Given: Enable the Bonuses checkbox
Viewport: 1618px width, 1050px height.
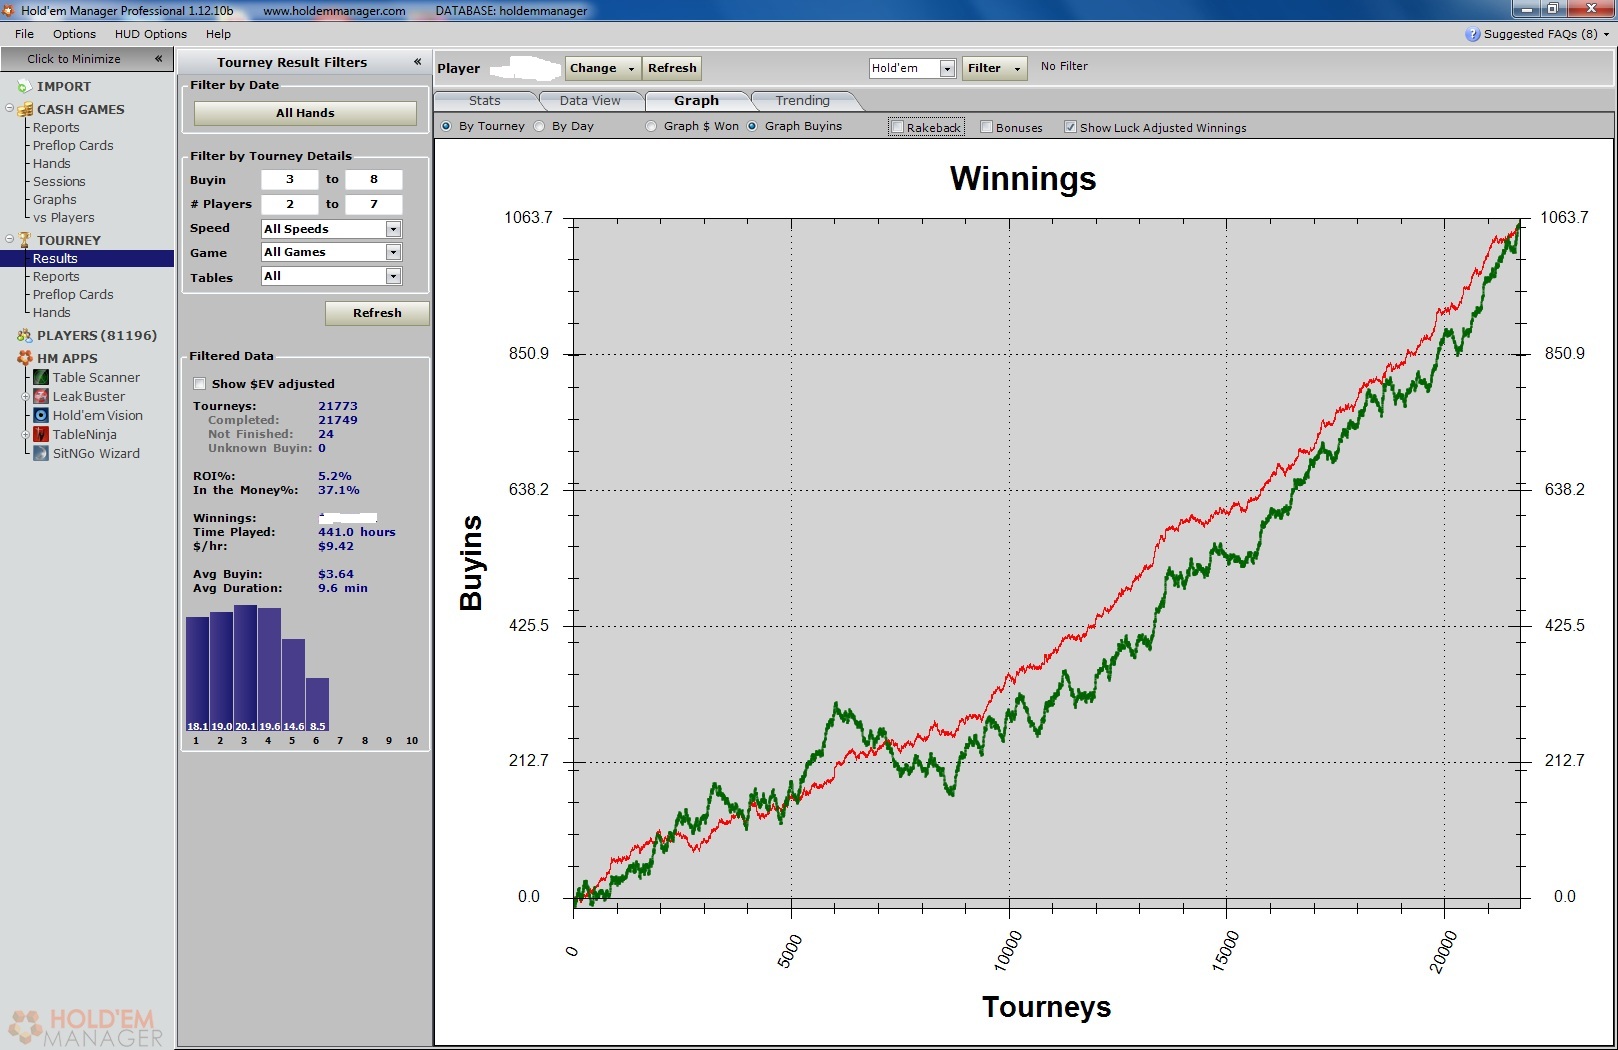Looking at the screenshot, I should coord(986,127).
